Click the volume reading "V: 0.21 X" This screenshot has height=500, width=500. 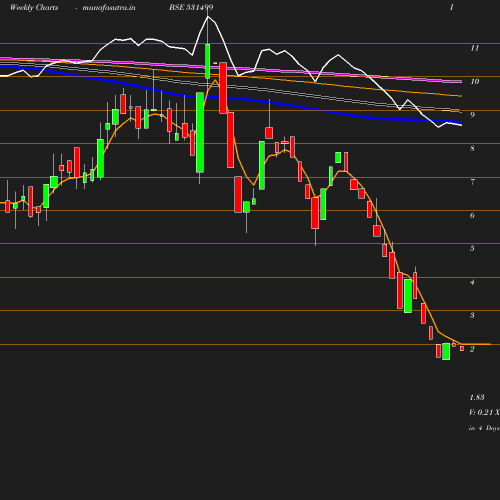484,412
